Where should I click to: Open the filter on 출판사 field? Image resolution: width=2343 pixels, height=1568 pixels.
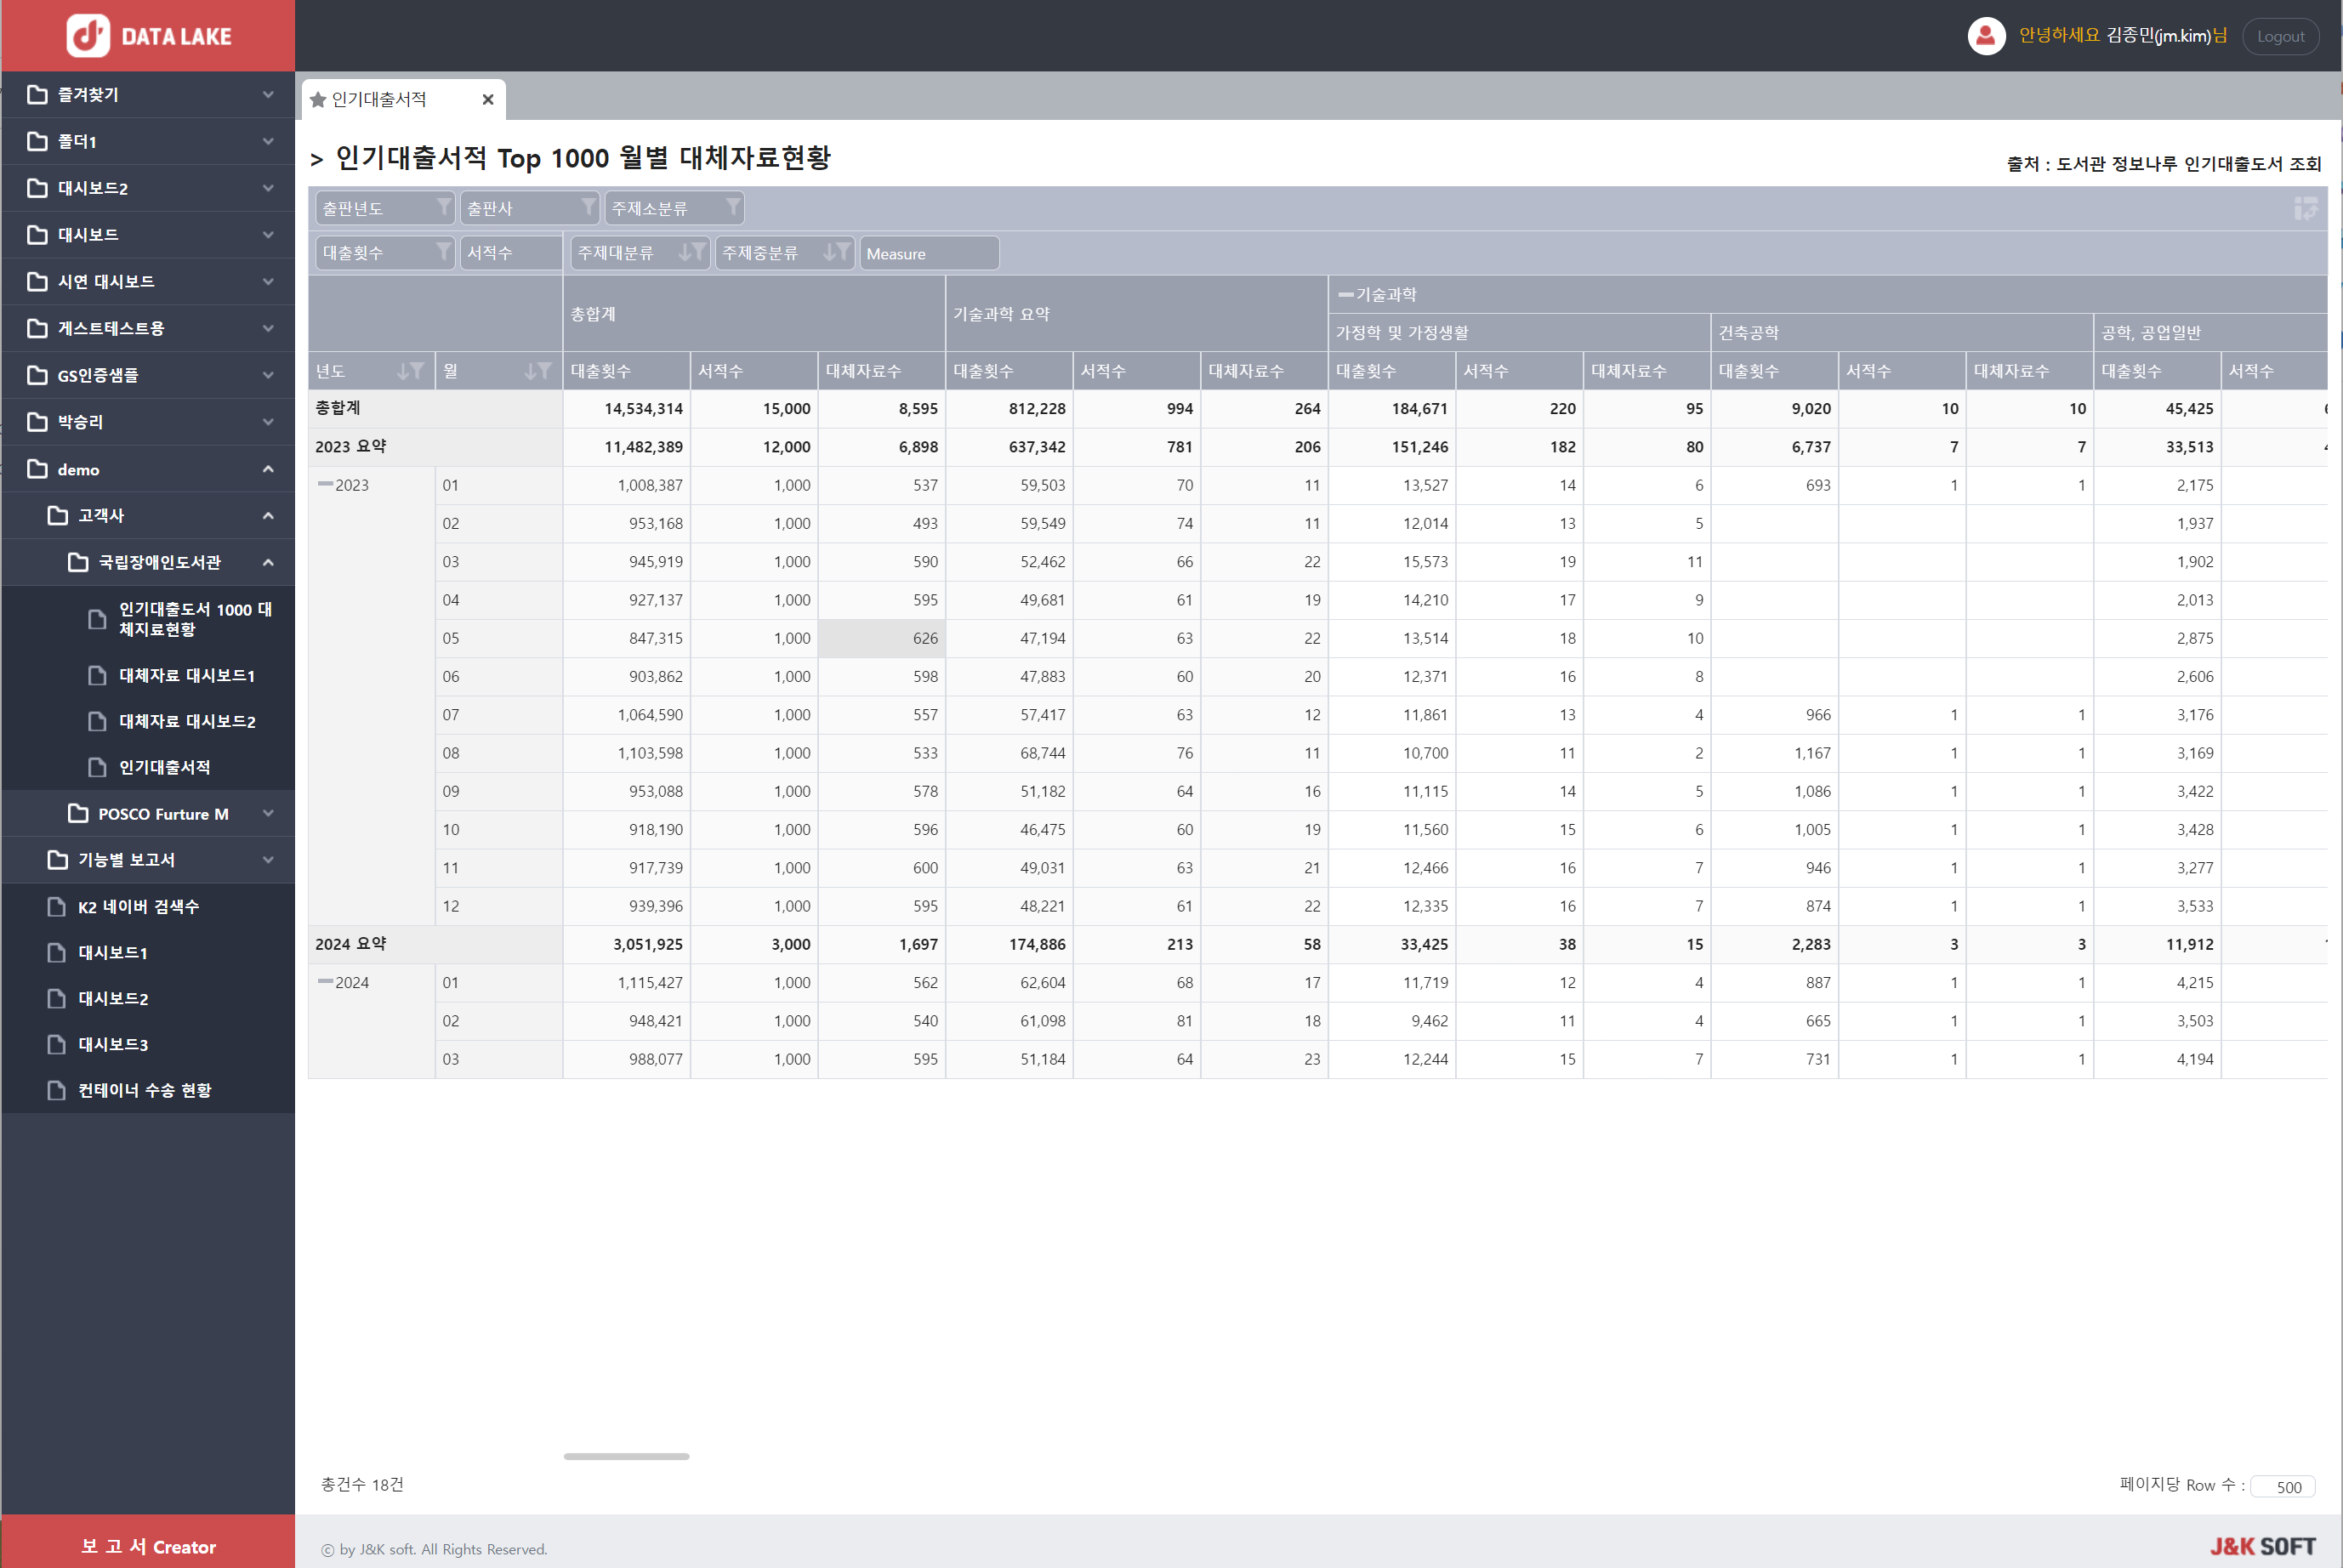point(588,207)
